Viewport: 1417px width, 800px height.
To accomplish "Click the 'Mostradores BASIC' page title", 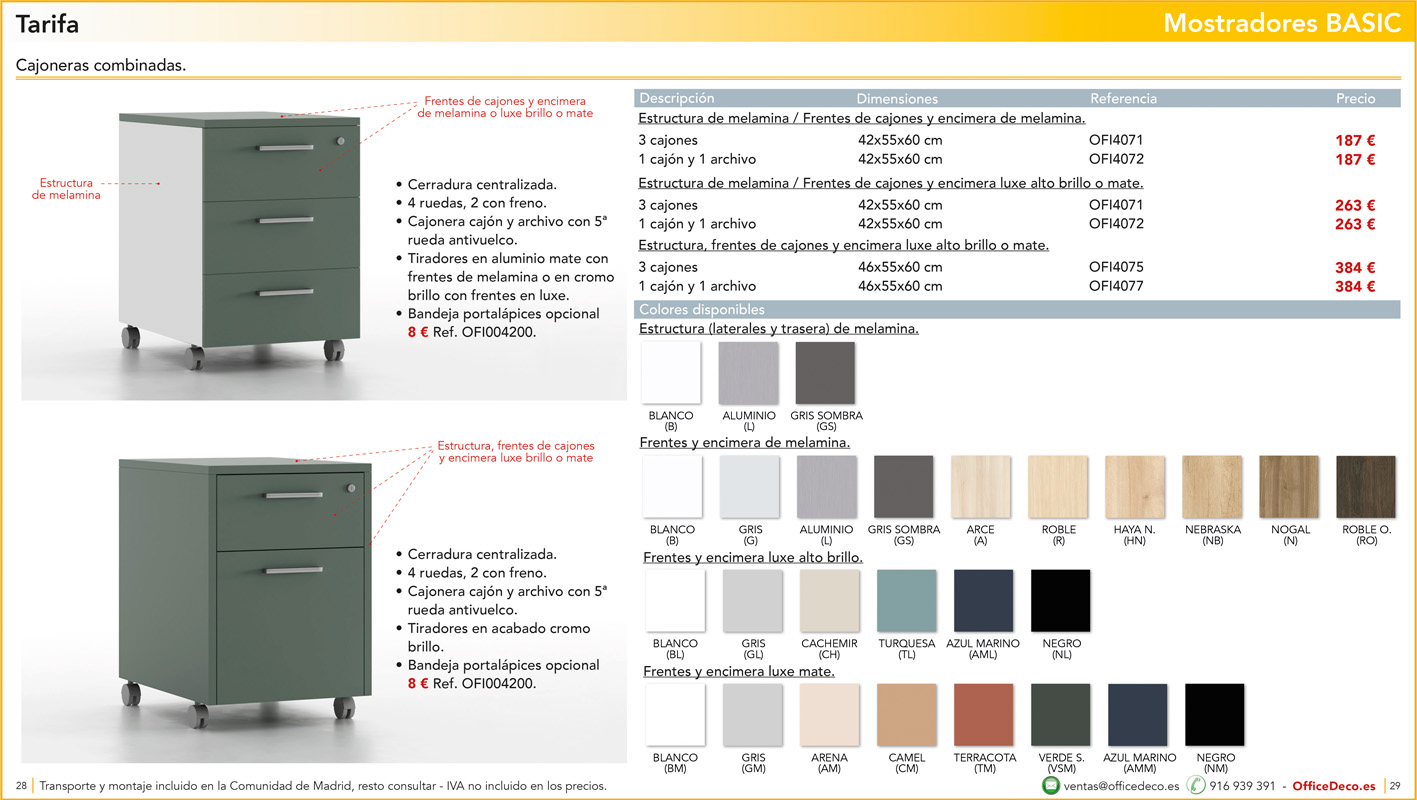I will (1282, 23).
